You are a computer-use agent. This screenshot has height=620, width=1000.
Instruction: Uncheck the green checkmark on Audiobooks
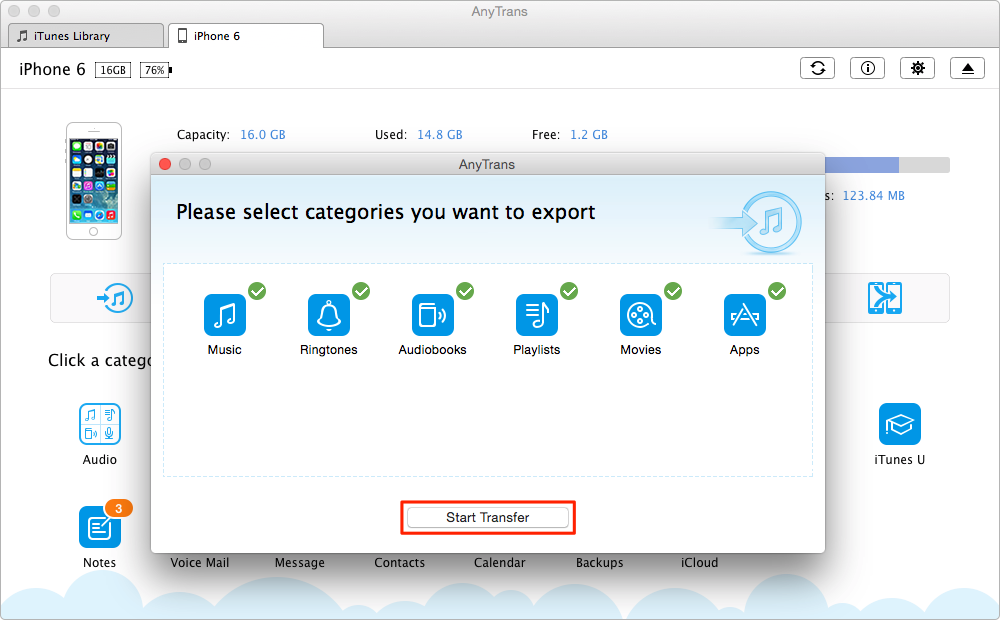coord(465,291)
